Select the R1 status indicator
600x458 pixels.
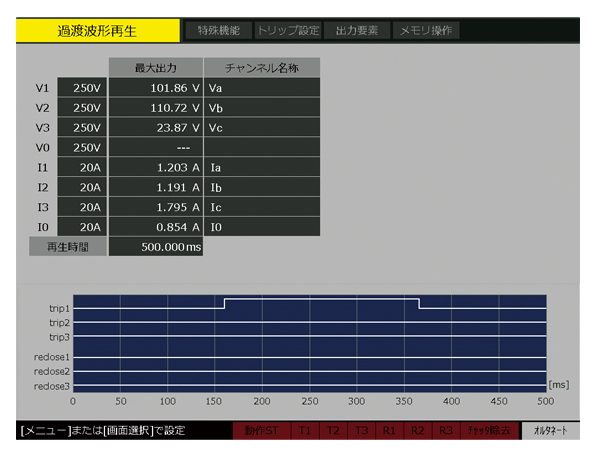point(389,431)
